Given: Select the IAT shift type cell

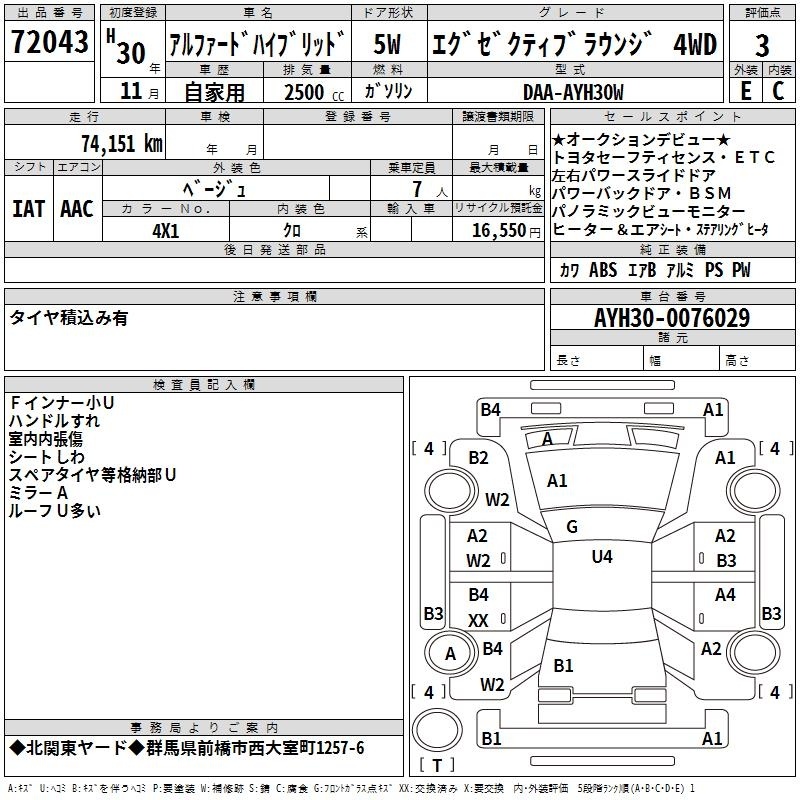Looking at the screenshot, I should (28, 208).
